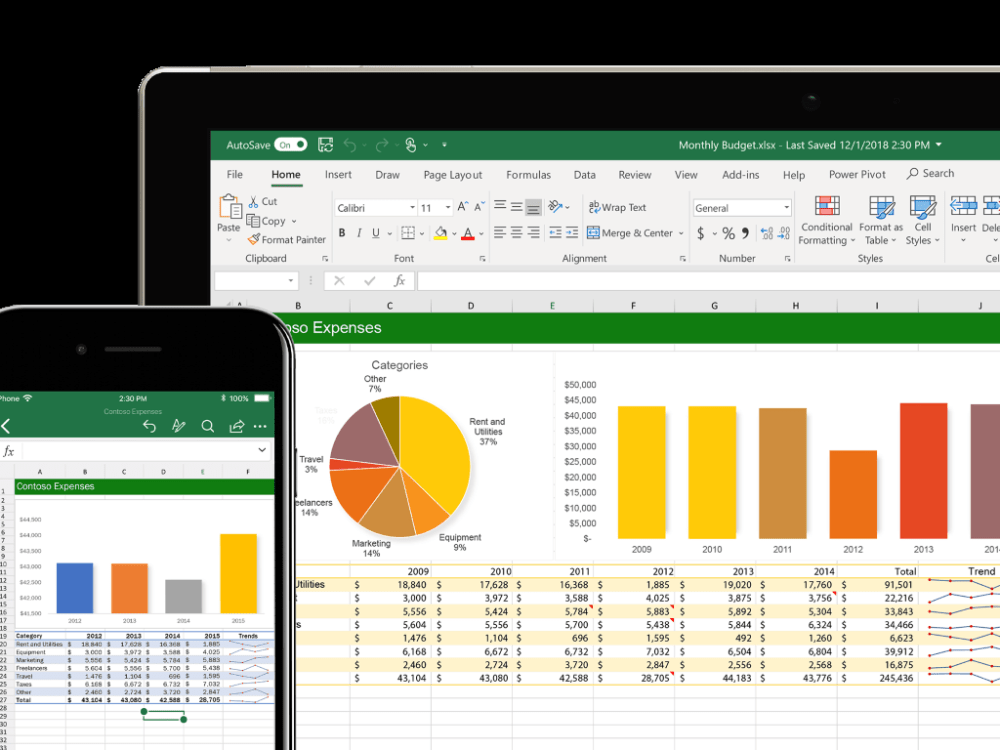Click the Fill Color yellow bucket
Viewport: 1000px width, 750px height.
(x=441, y=233)
